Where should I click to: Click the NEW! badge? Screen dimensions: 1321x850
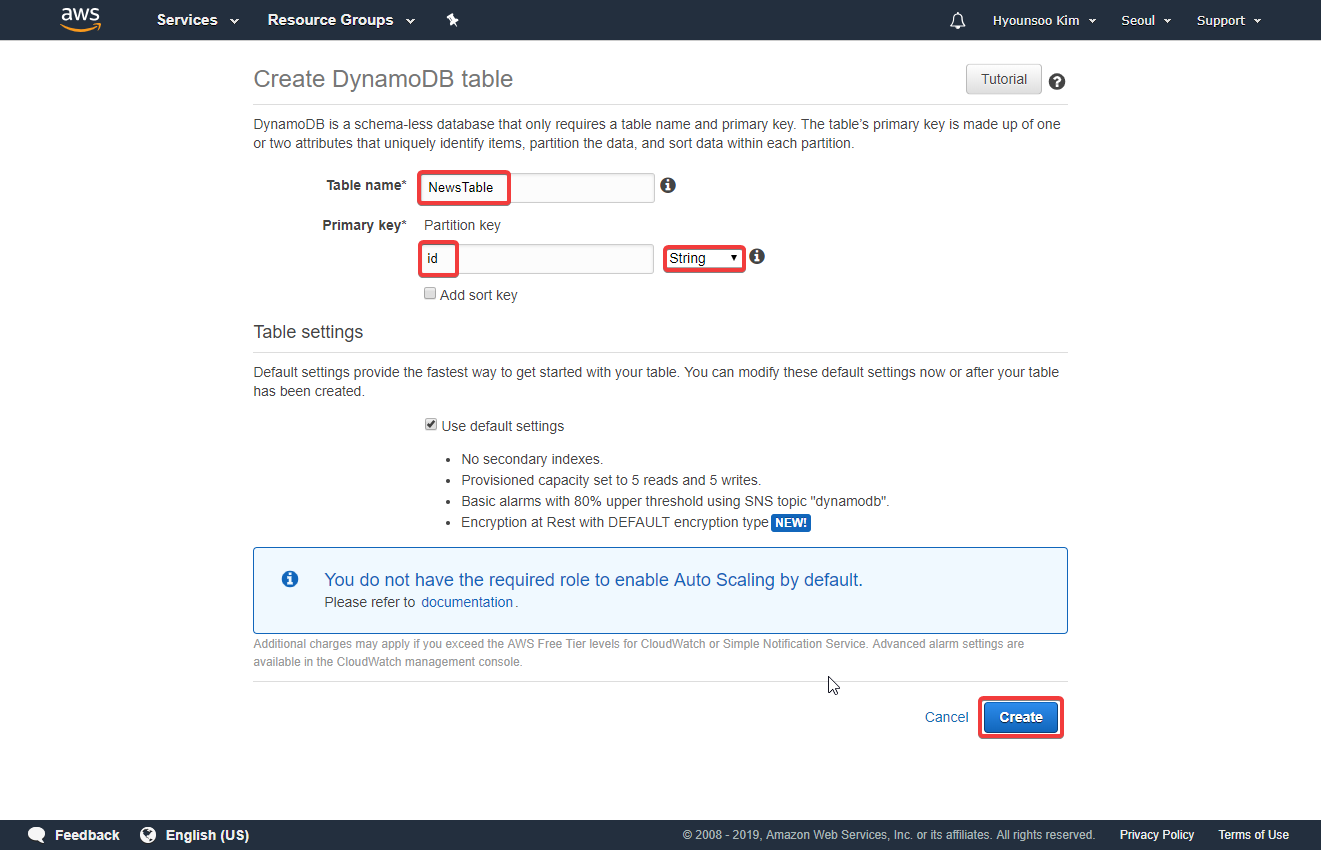(x=791, y=522)
